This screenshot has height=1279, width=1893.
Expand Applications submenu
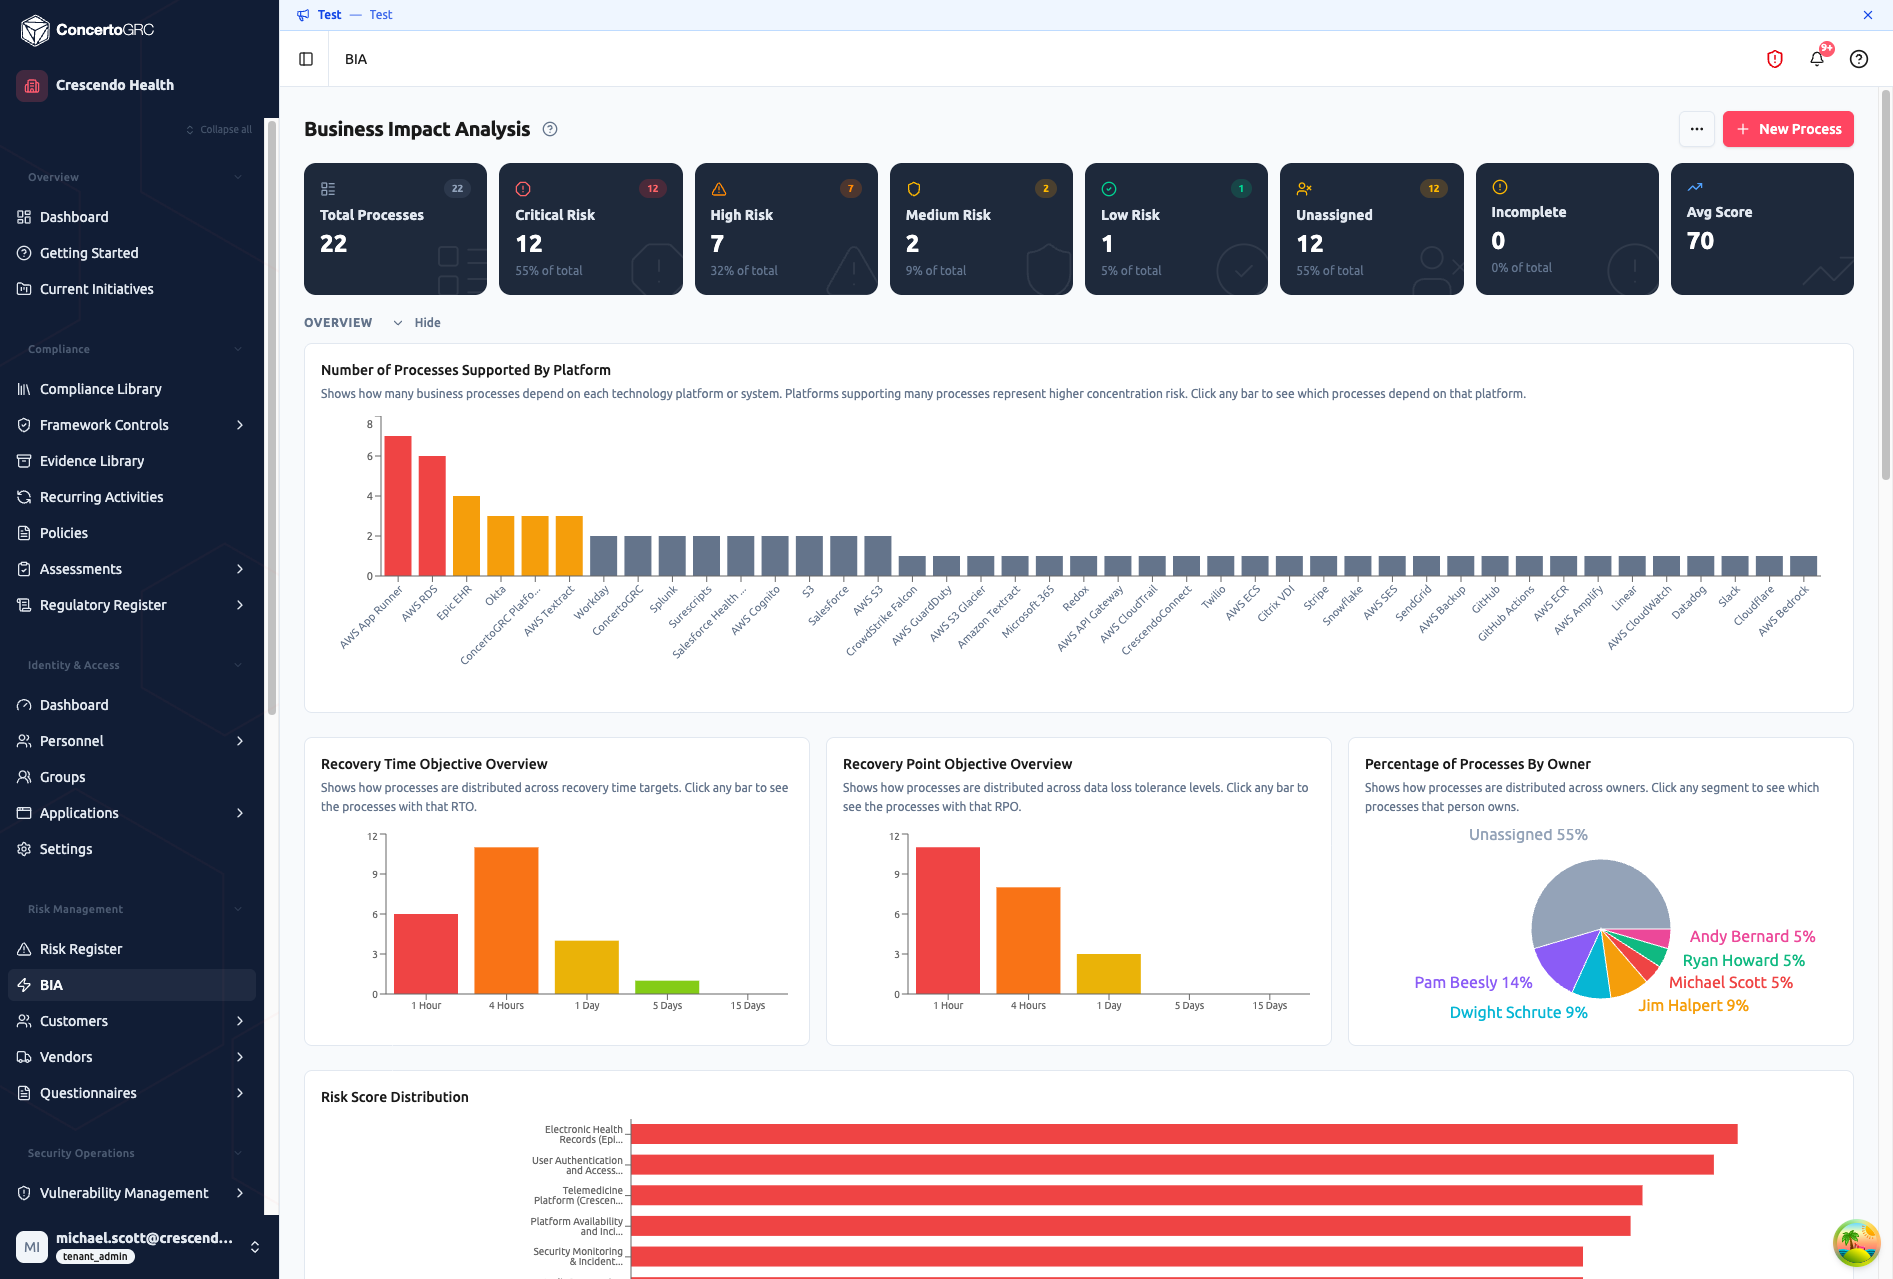tap(240, 813)
